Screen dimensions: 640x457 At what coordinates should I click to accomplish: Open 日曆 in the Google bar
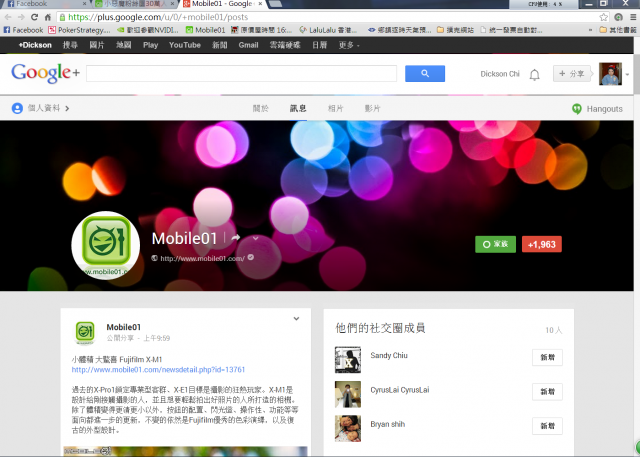319,45
